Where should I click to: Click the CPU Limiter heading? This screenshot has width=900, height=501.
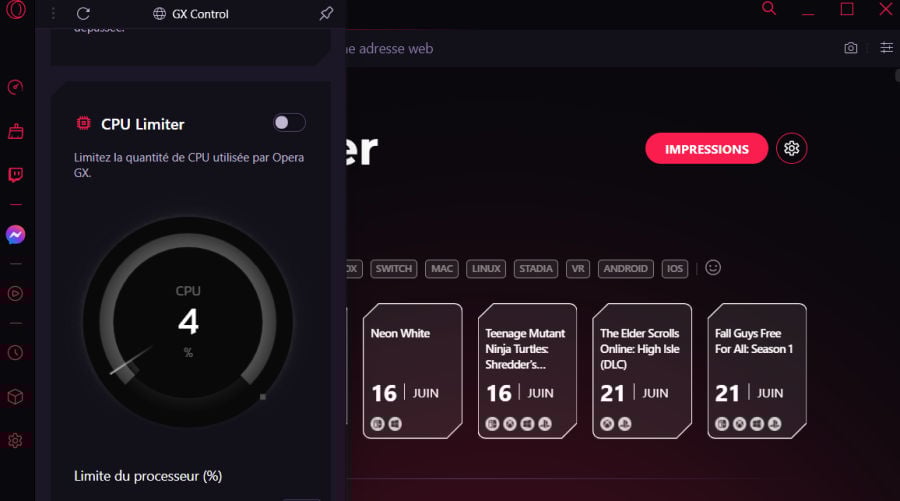(x=142, y=124)
